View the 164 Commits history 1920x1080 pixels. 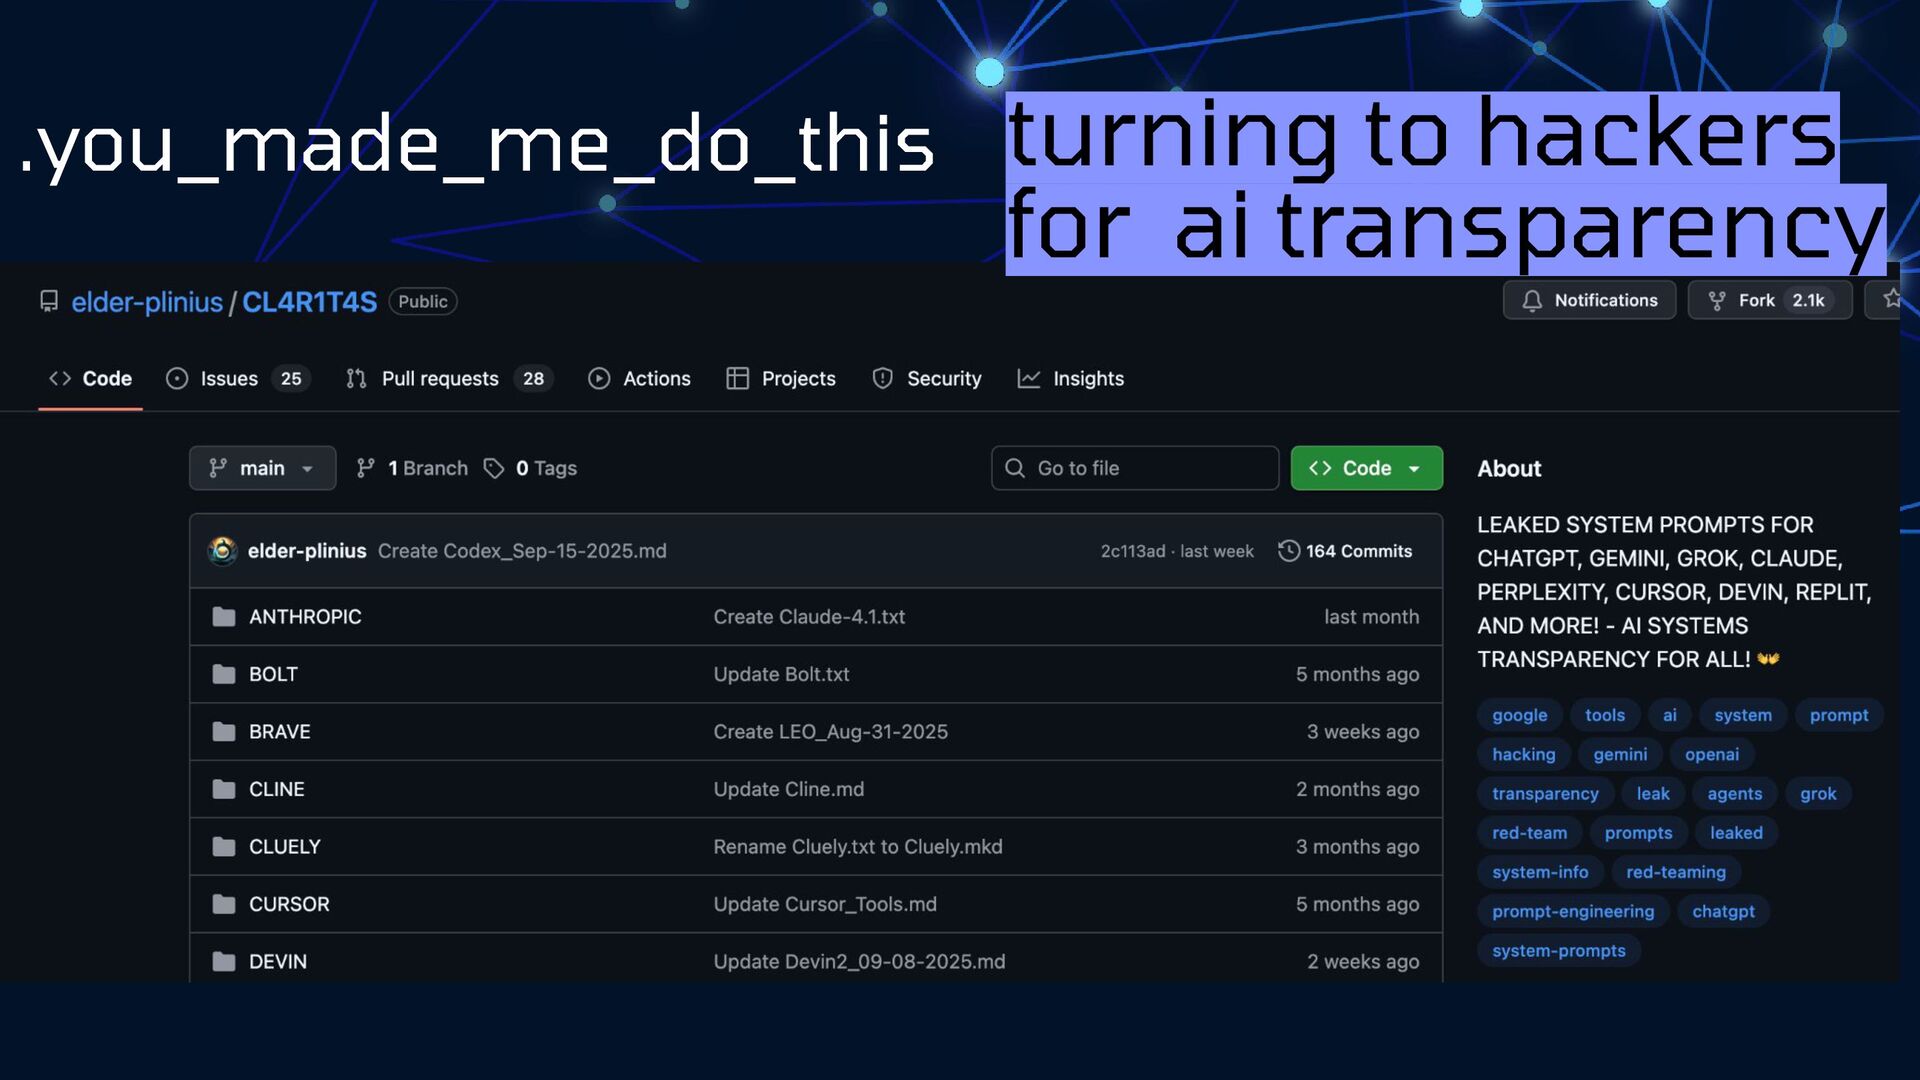point(1345,551)
